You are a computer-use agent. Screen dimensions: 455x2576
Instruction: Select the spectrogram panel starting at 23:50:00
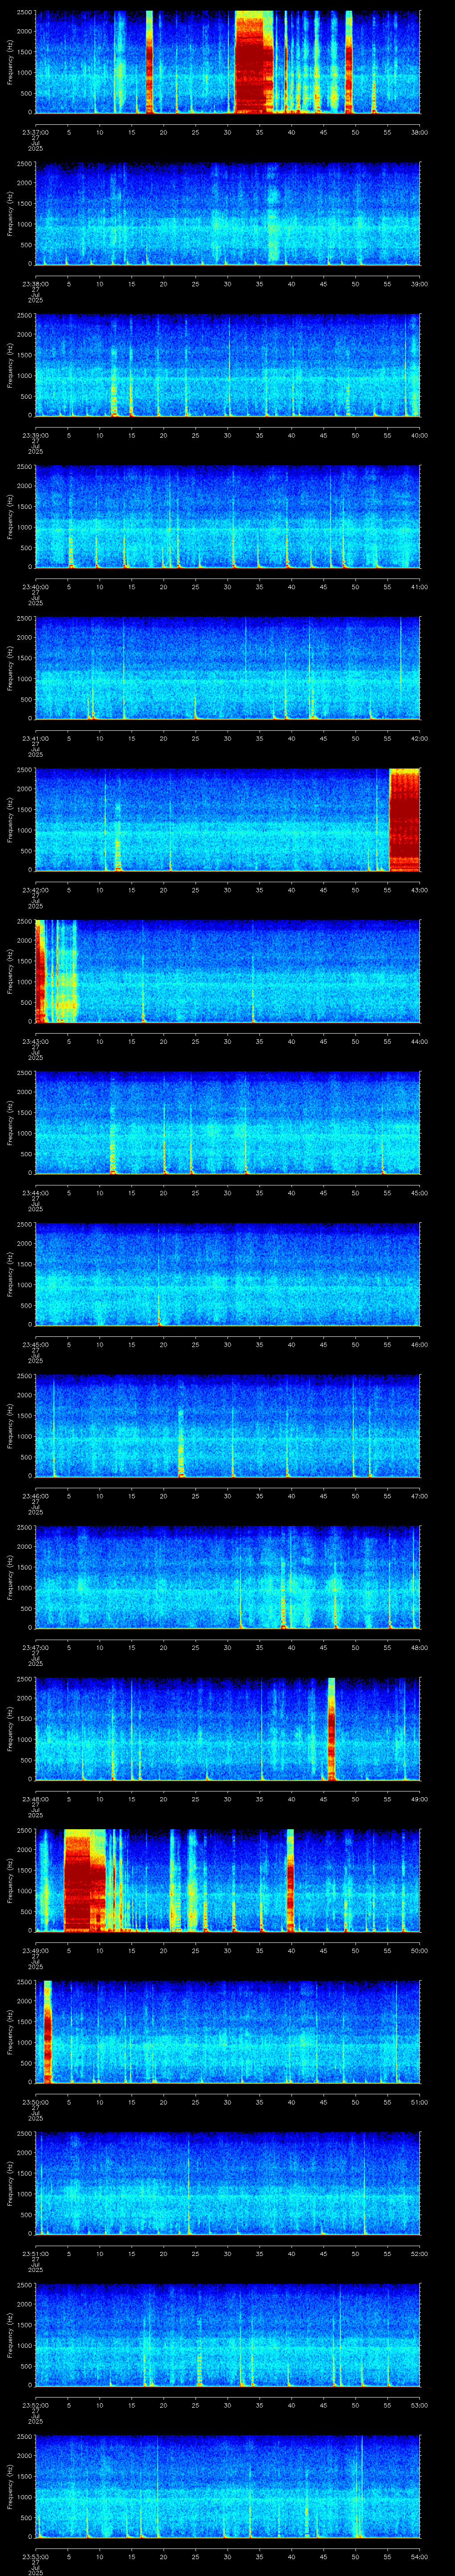tap(227, 2032)
